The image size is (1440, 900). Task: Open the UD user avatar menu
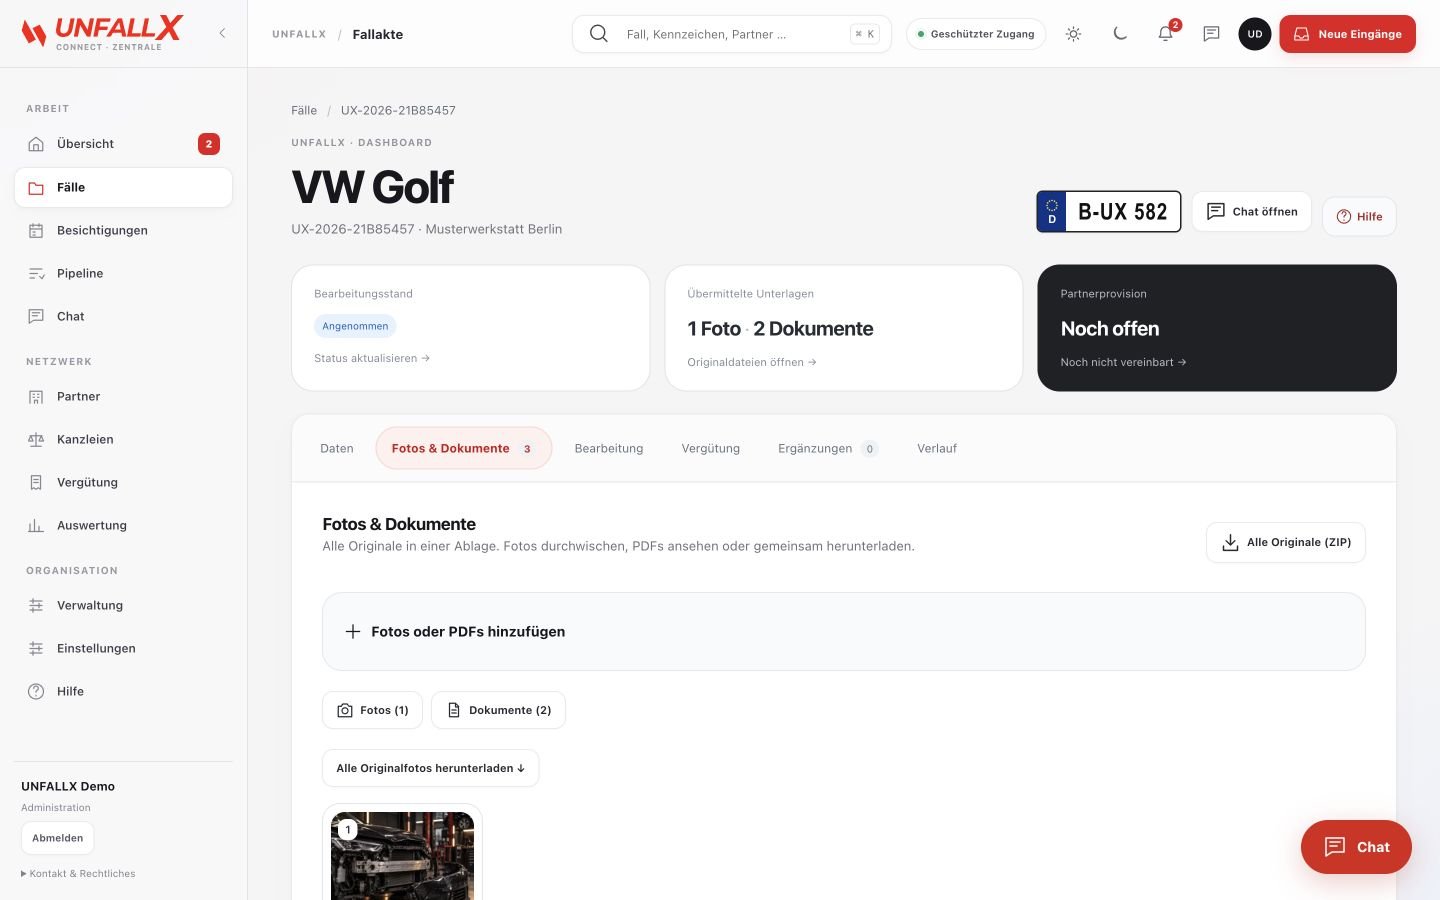click(1255, 34)
